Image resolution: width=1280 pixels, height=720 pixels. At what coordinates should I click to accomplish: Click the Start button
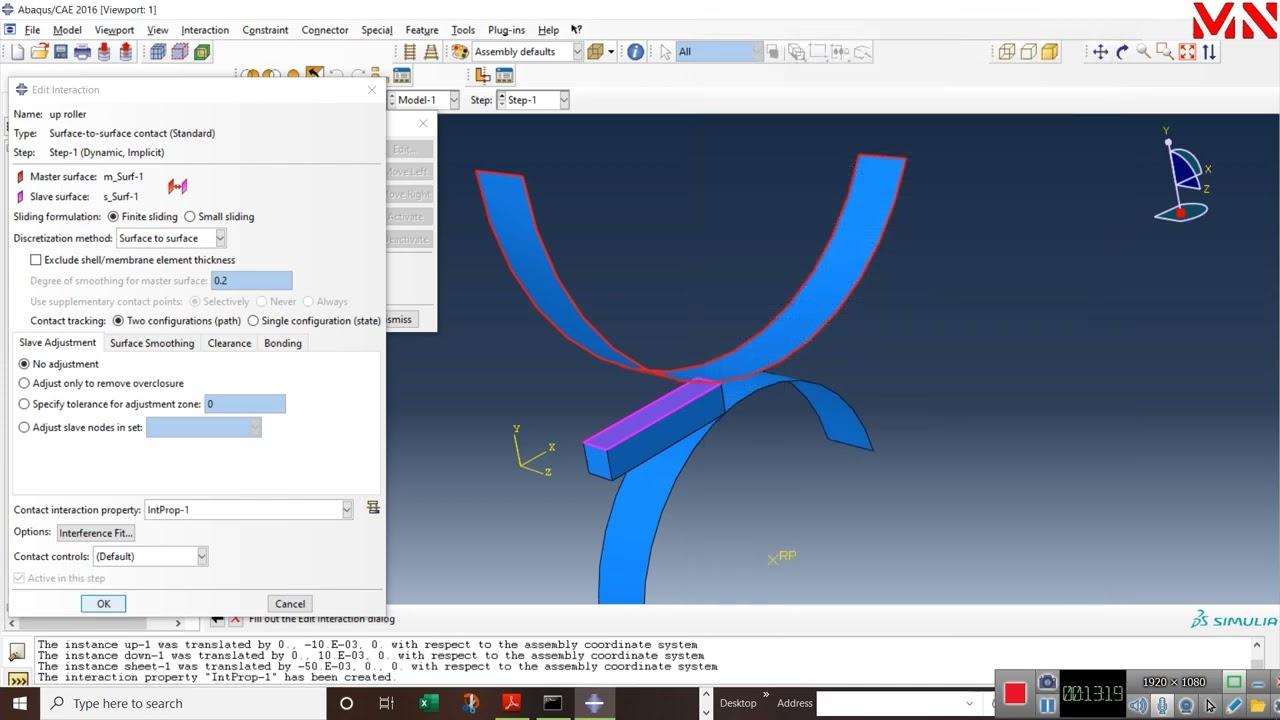[19, 703]
